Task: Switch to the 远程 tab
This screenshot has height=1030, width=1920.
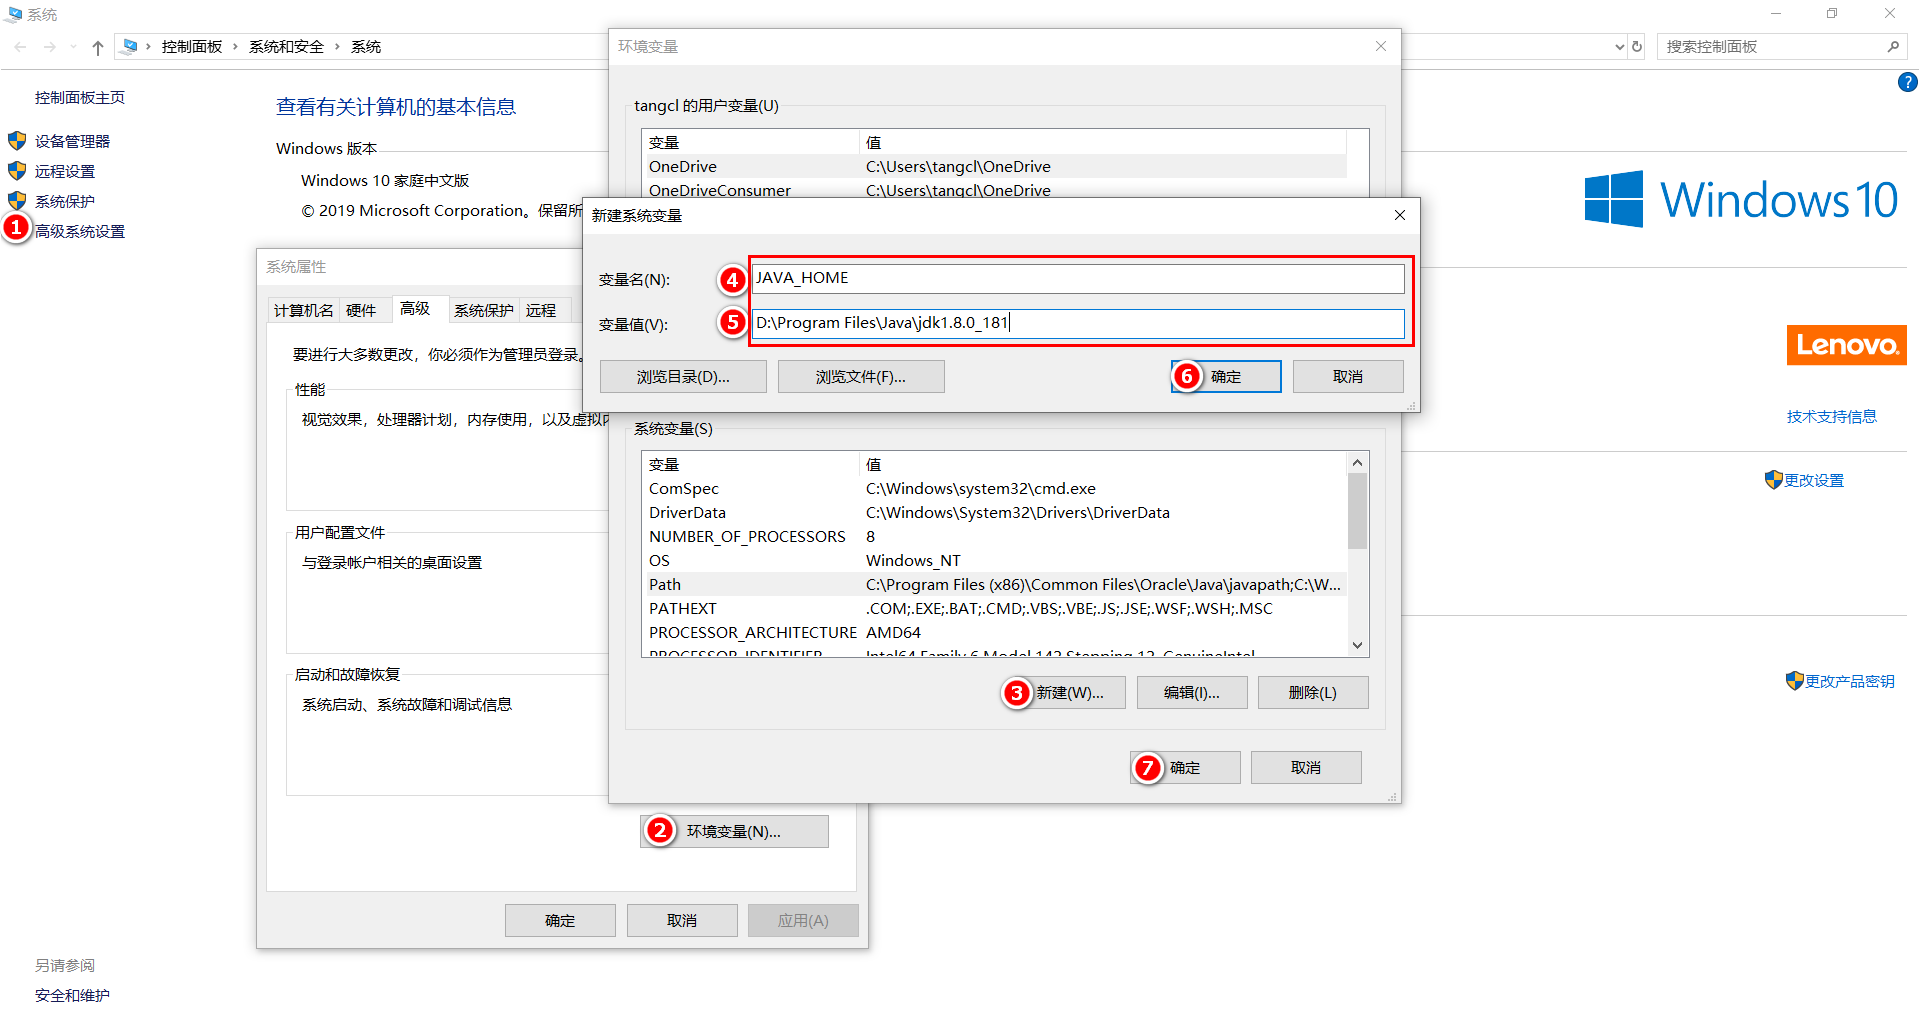Action: click(x=543, y=310)
